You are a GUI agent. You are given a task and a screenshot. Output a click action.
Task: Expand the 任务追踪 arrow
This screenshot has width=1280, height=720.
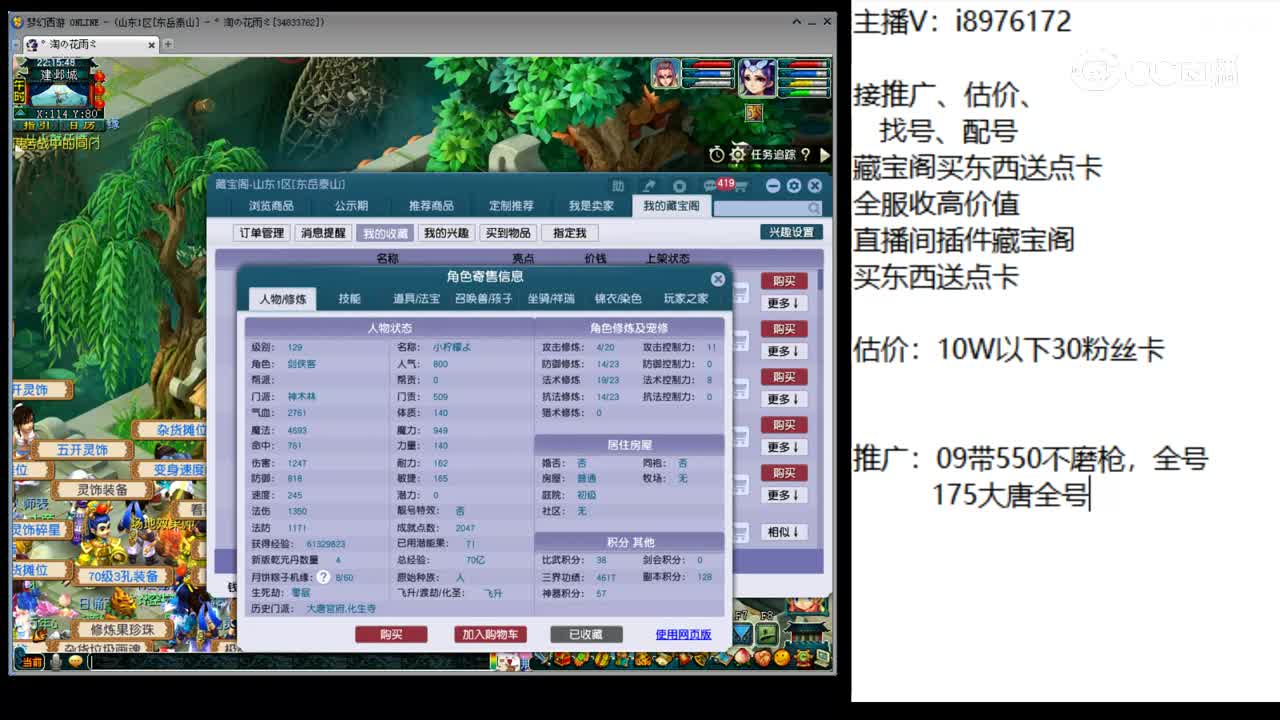824,155
